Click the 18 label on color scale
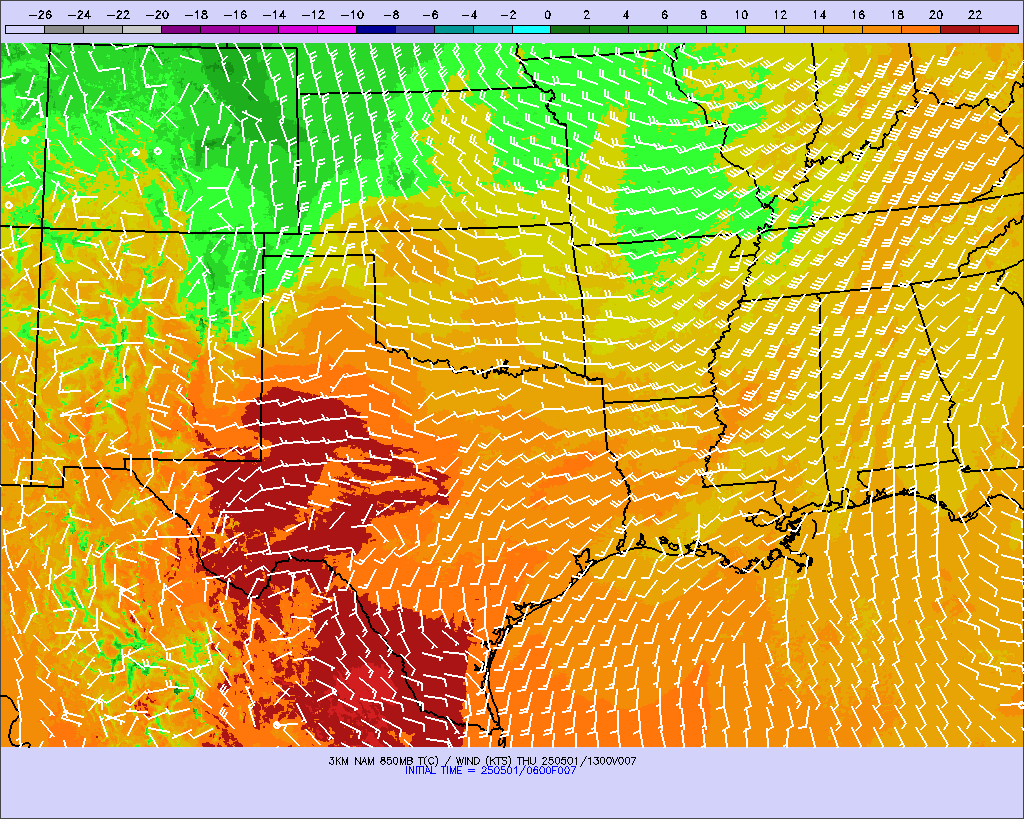Image resolution: width=1024 pixels, height=819 pixels. (x=897, y=14)
